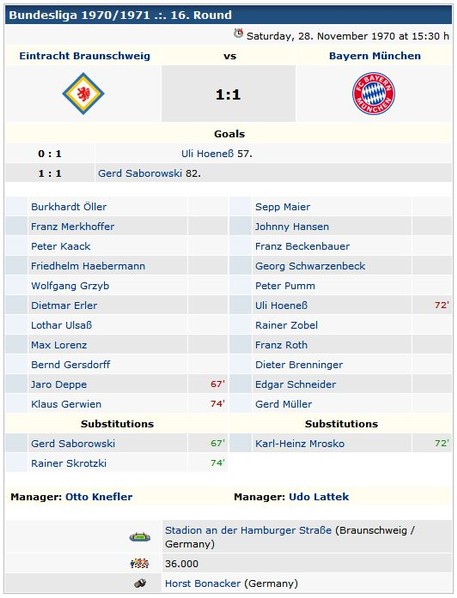View Burkhardt Öller's profile
457x598 pixels.
tap(69, 207)
